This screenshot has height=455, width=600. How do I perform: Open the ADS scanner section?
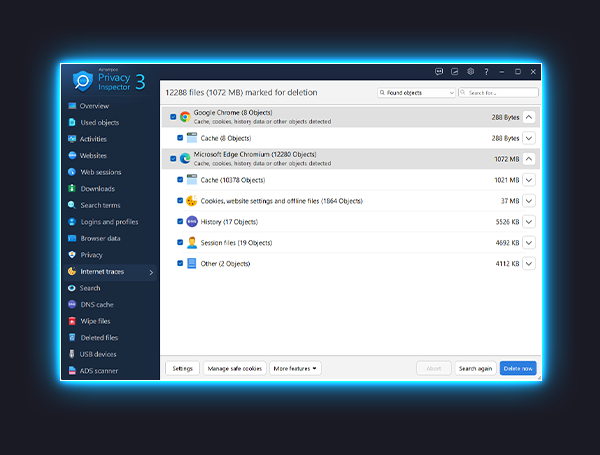tap(99, 371)
